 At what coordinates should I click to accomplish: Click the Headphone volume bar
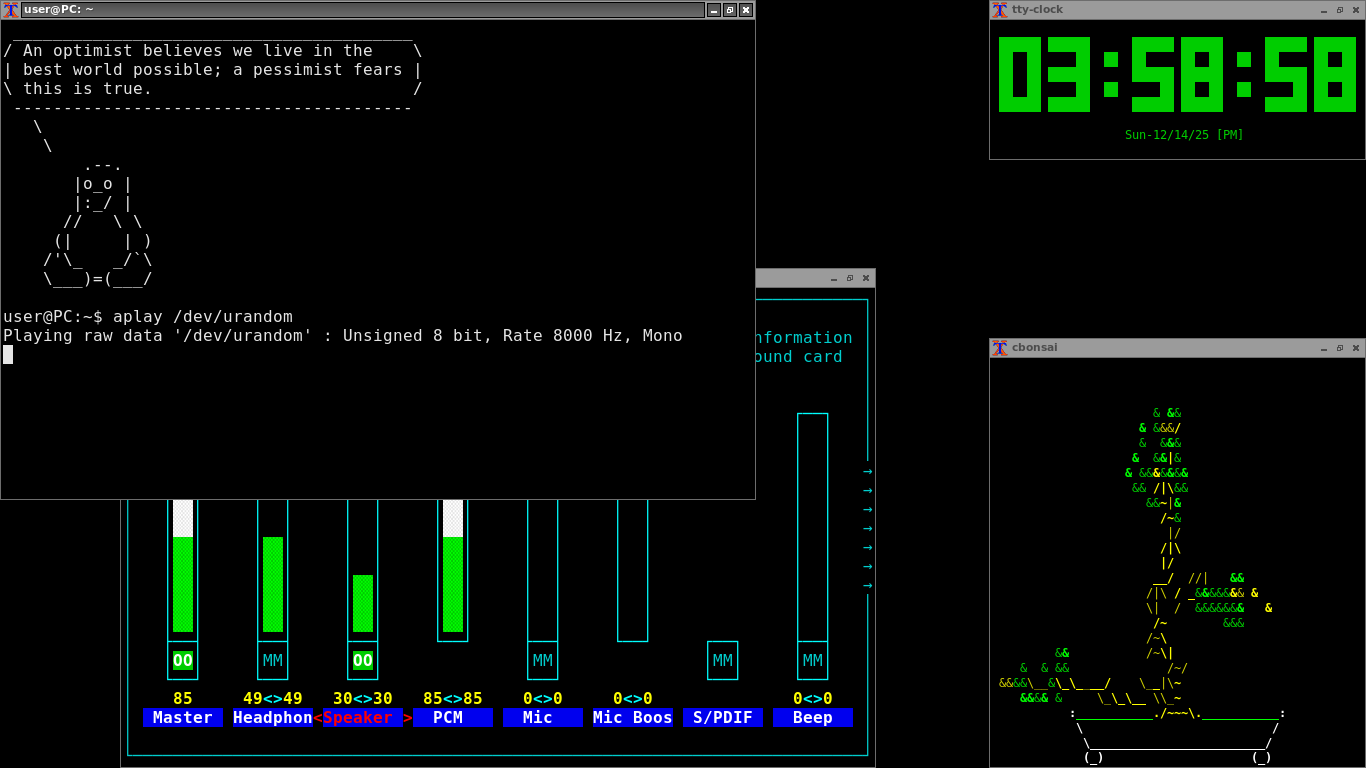(273, 584)
